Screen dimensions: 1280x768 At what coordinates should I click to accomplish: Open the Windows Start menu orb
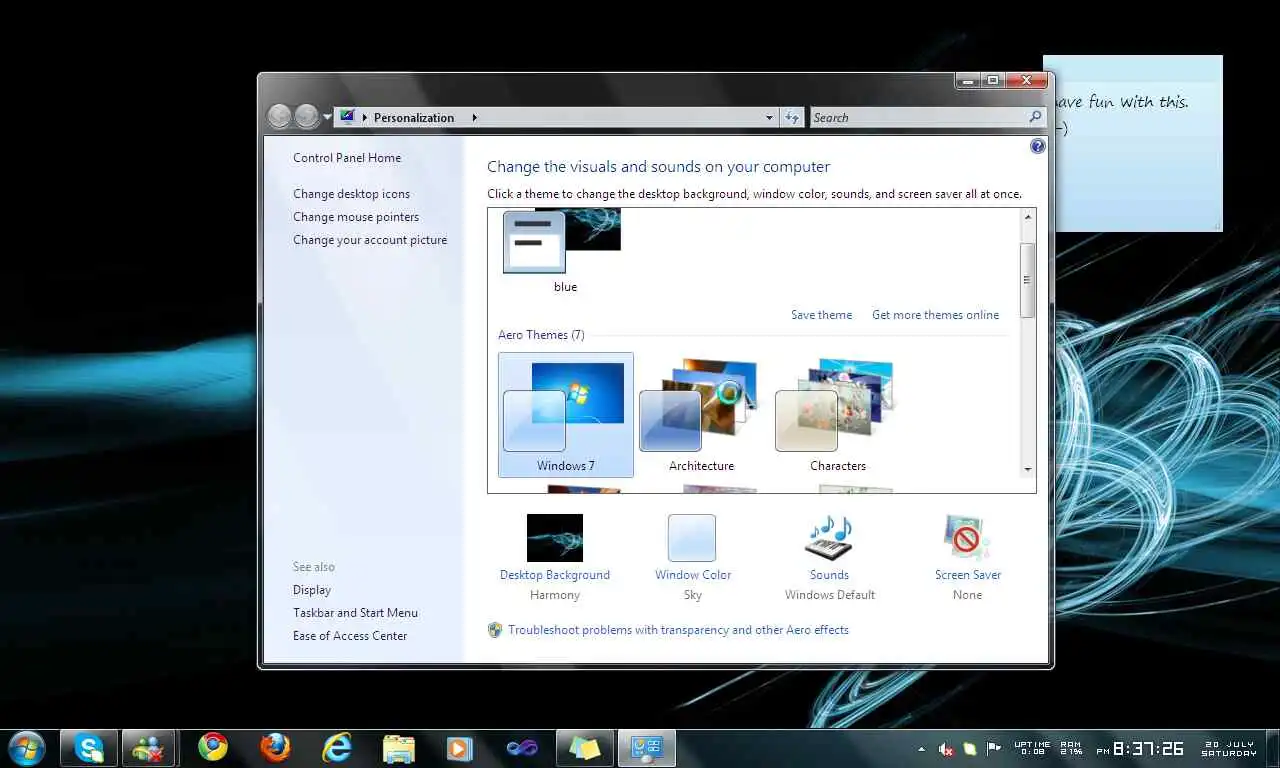point(25,748)
